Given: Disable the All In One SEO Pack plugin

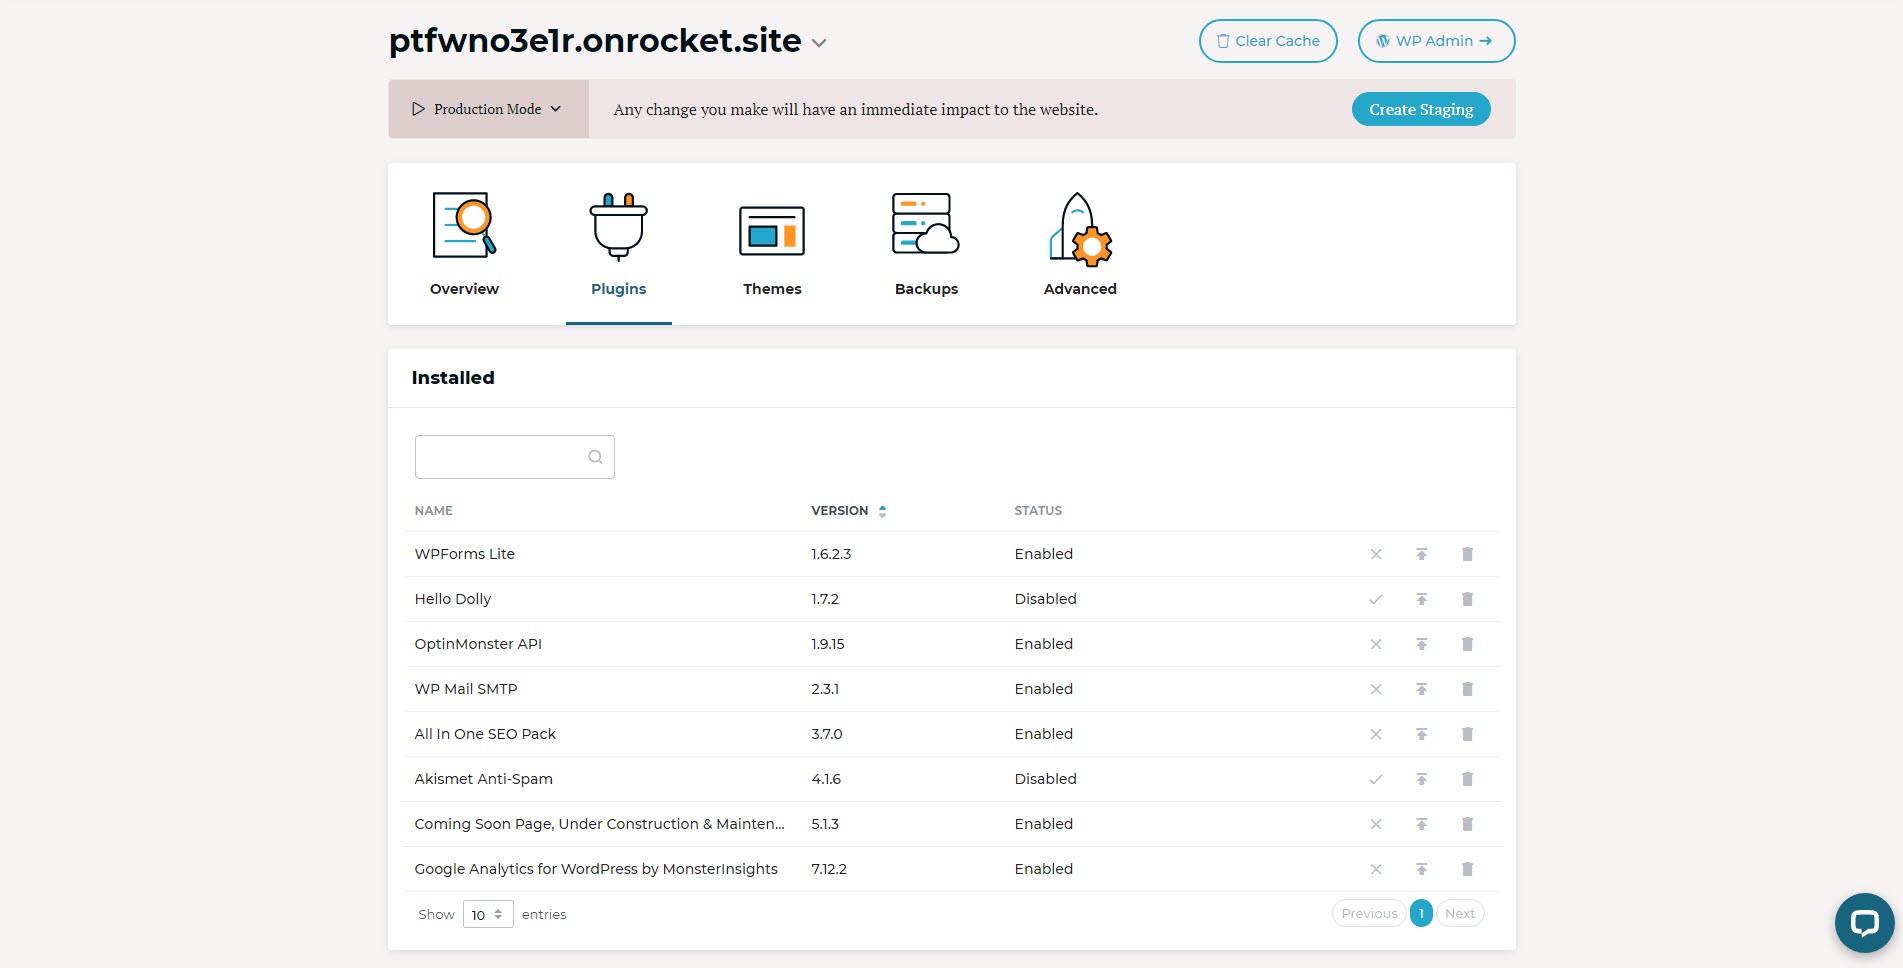Looking at the screenshot, I should click(x=1376, y=734).
